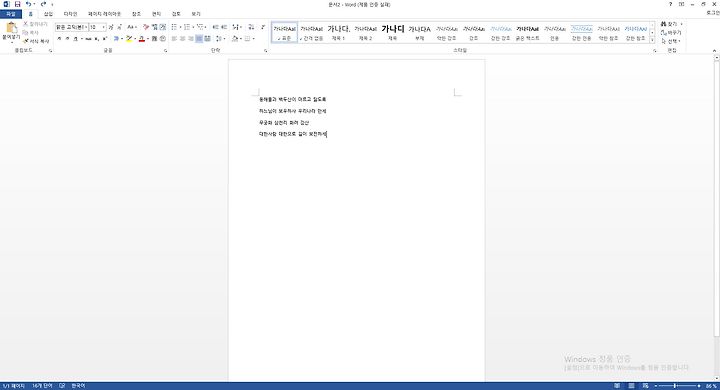Apply the 제목 2 heading style
The width and height of the screenshot is (720, 390).
[x=366, y=33]
